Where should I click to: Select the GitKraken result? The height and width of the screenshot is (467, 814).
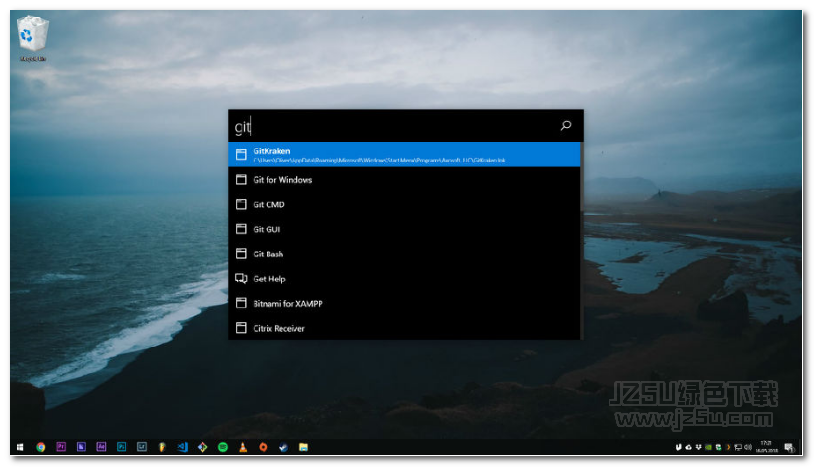coord(404,155)
